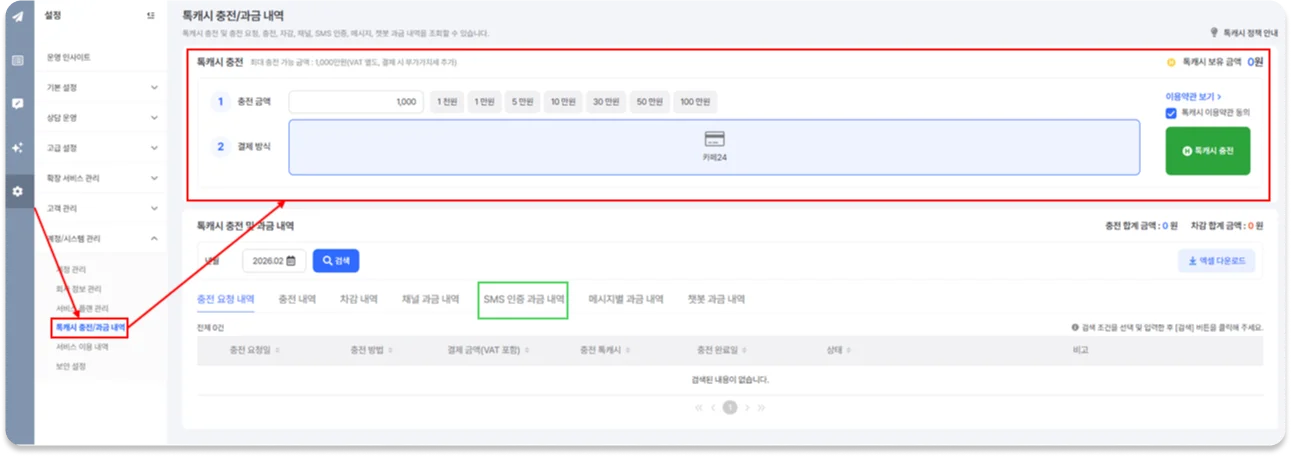
Task: Click the blue 검색 button
Action: click(336, 260)
